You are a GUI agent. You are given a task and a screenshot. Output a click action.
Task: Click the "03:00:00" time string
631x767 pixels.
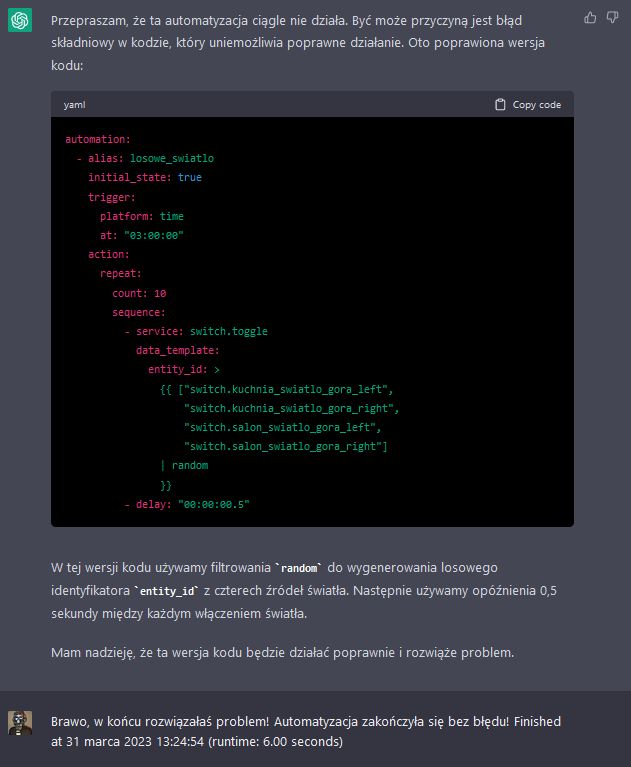[153, 235]
